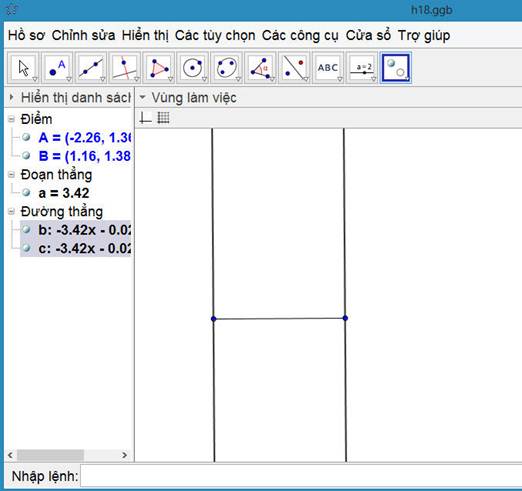Click the algebra panel horizontal scrollbar thumb
This screenshot has width=522, height=491.
point(50,455)
